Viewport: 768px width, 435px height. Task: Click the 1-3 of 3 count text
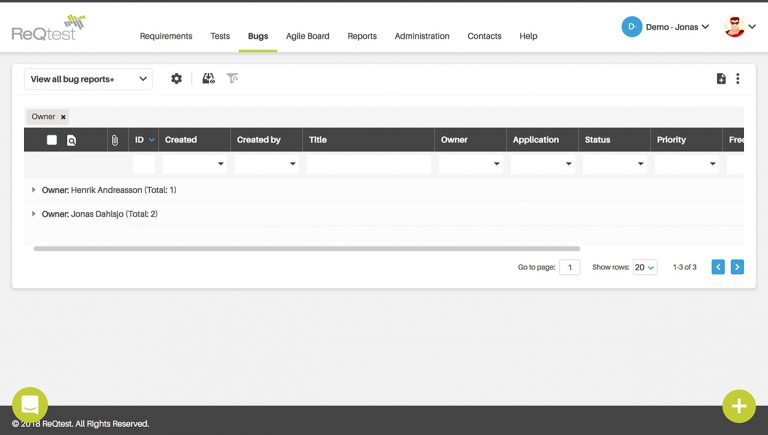click(684, 267)
